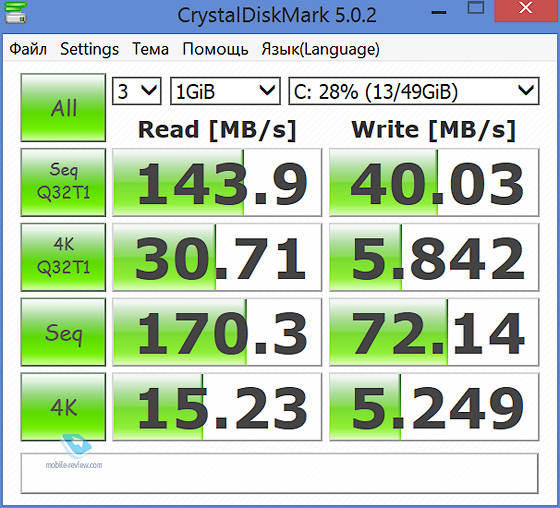Expand the test count dropdown showing 3
This screenshot has height=508, width=560.
click(137, 91)
